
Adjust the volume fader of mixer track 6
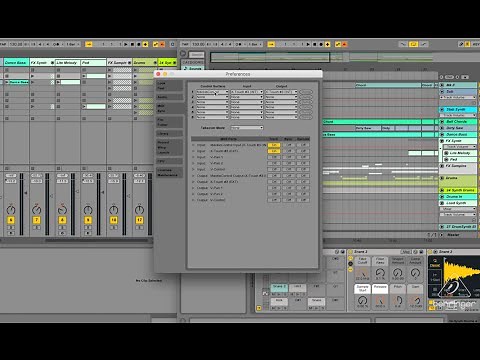click(x=25, y=193)
